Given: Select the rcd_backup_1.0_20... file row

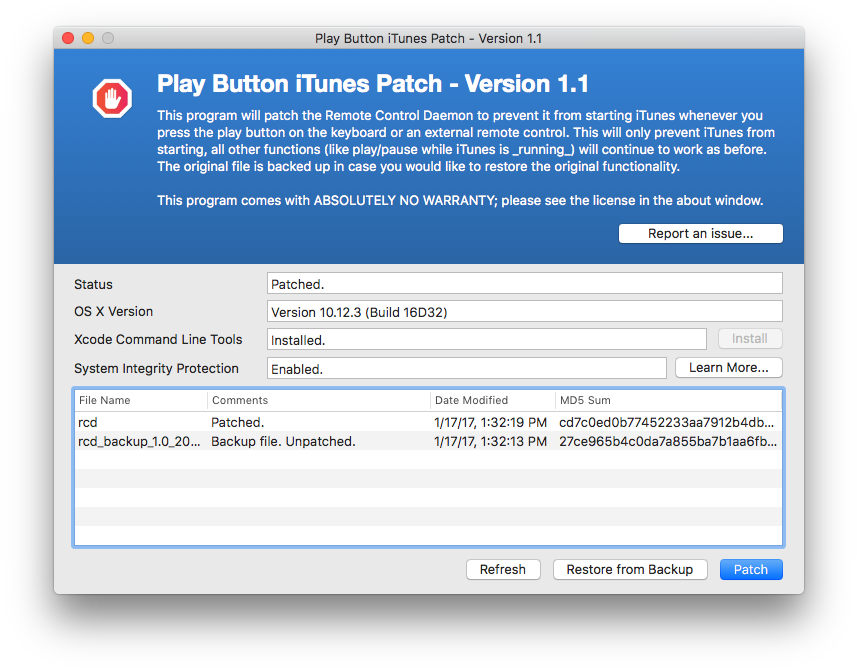Looking at the screenshot, I should tap(428, 441).
